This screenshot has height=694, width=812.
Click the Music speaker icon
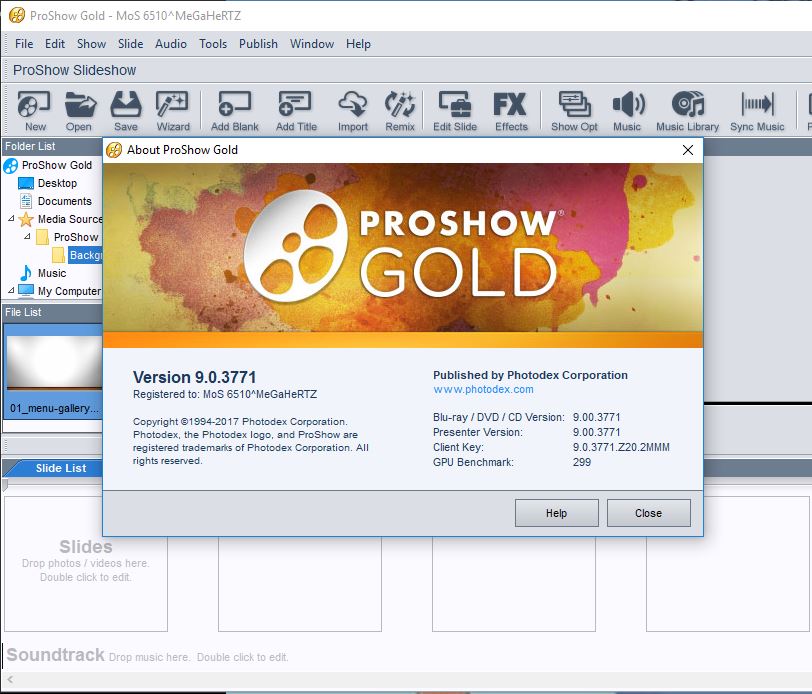[628, 111]
